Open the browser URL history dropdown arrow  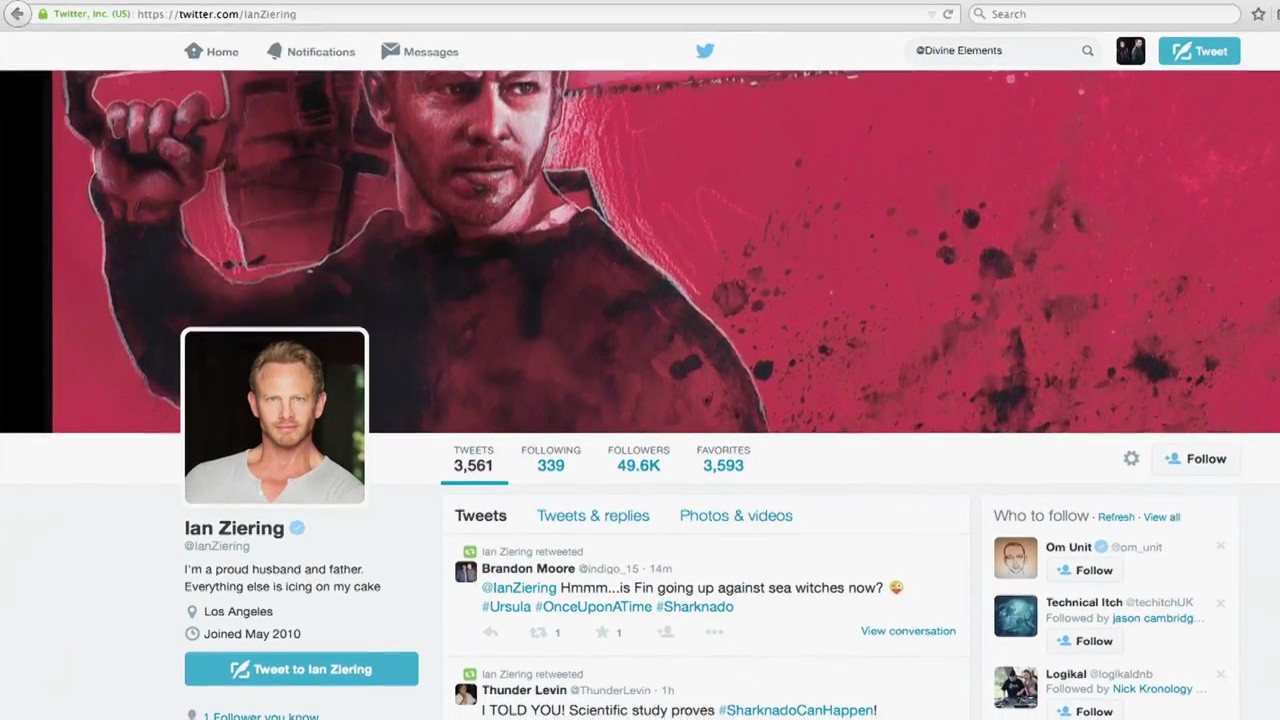click(x=931, y=14)
